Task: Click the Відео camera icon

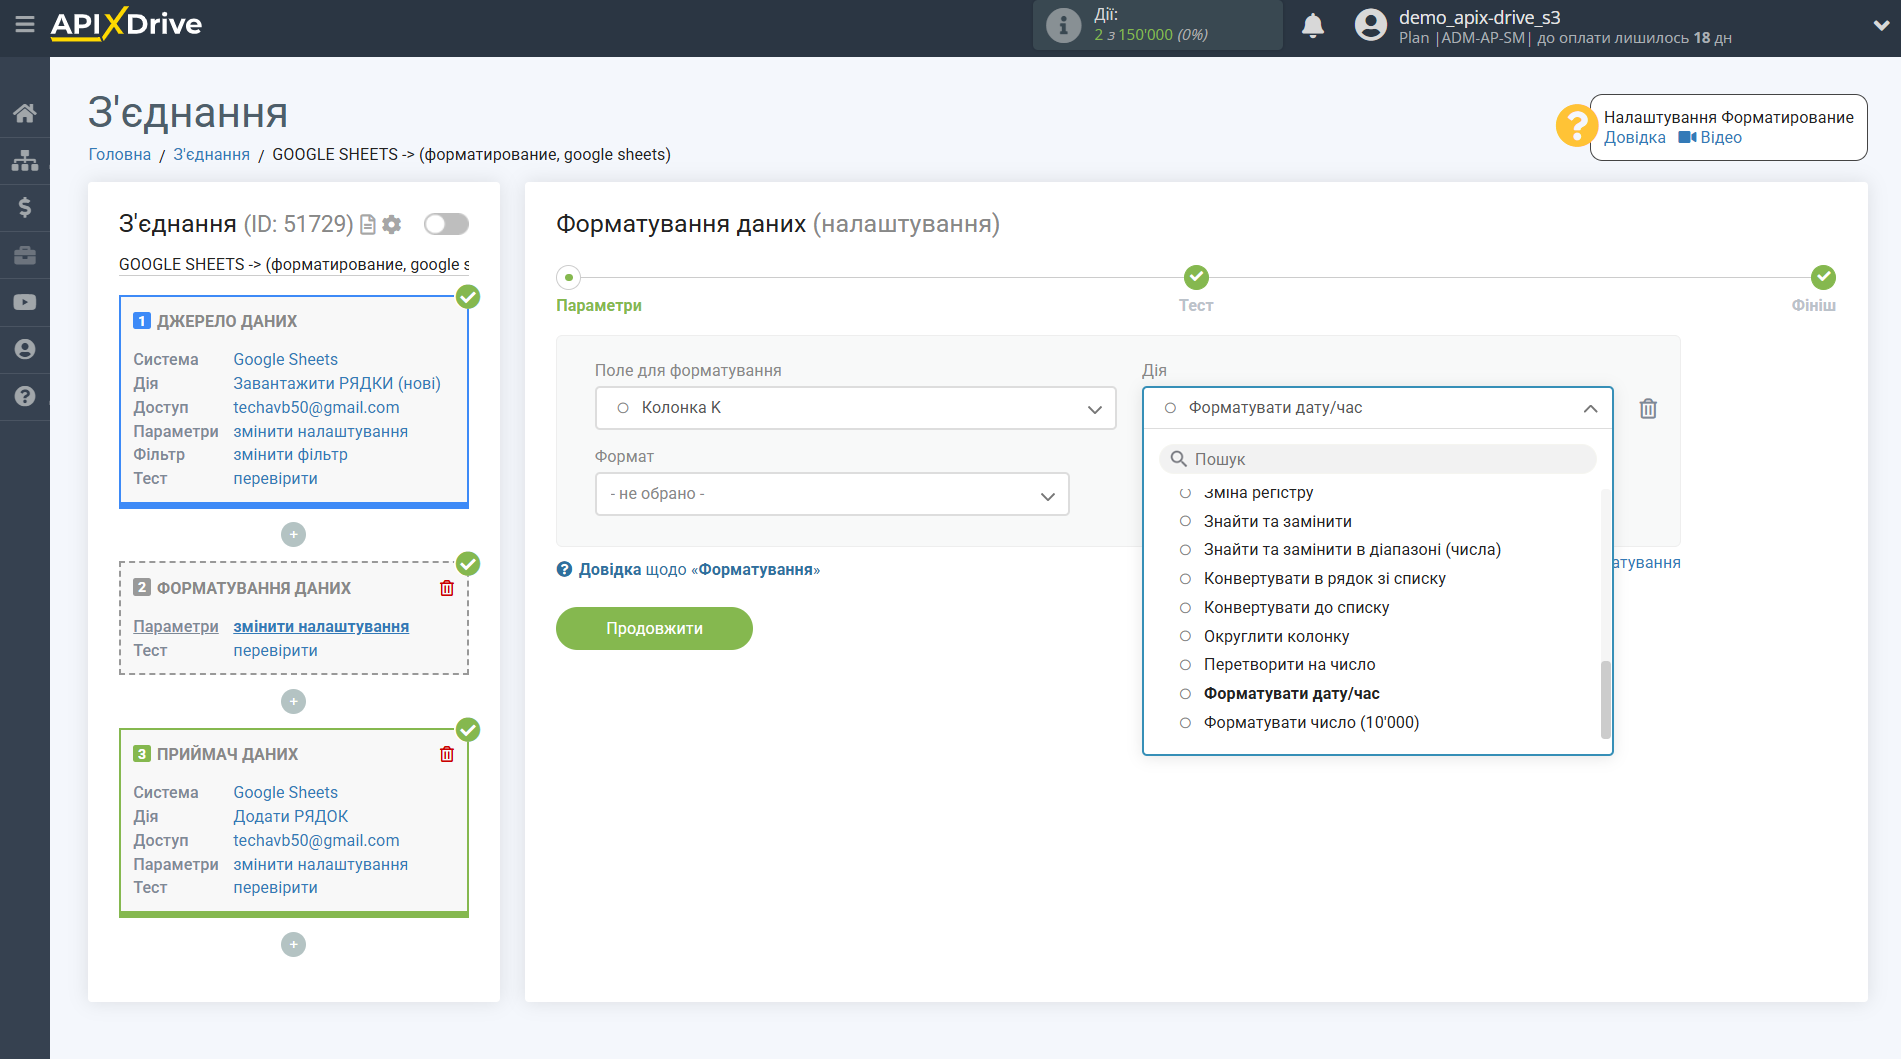Action: pos(1687,138)
